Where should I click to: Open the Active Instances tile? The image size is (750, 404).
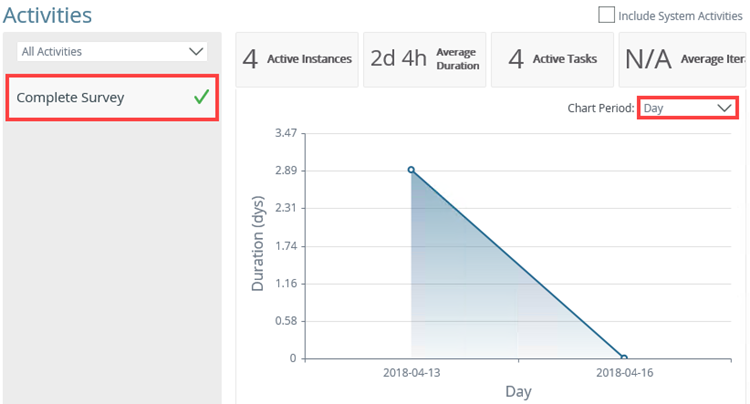298,59
